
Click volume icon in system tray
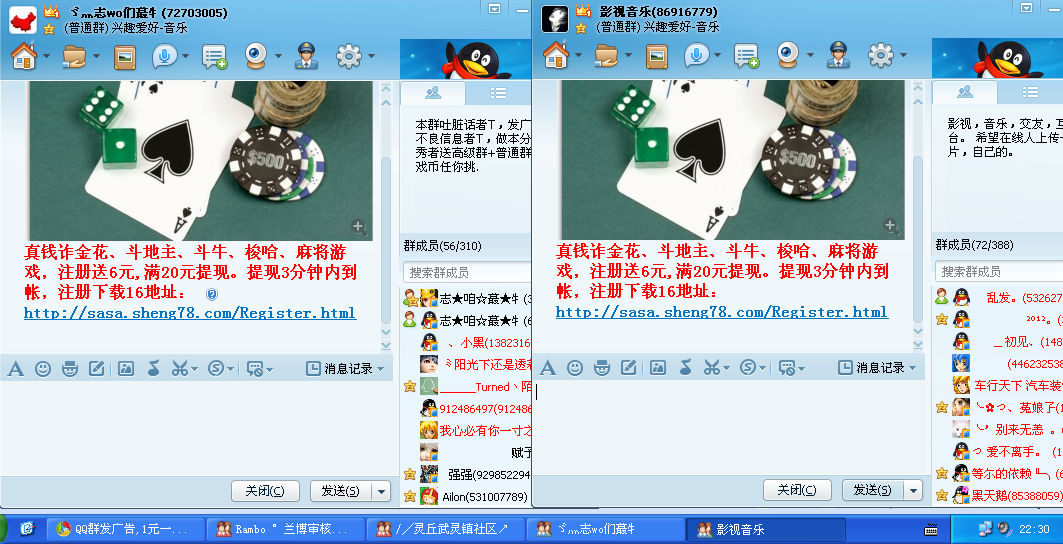point(1003,529)
